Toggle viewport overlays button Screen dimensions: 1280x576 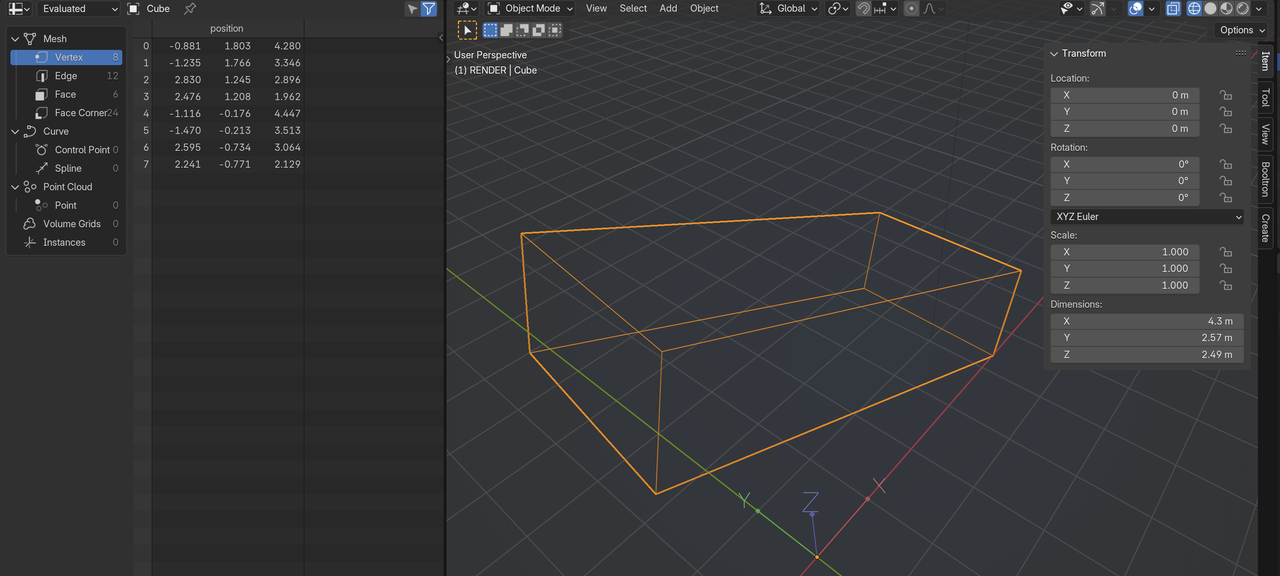pyautogui.click(x=1135, y=8)
